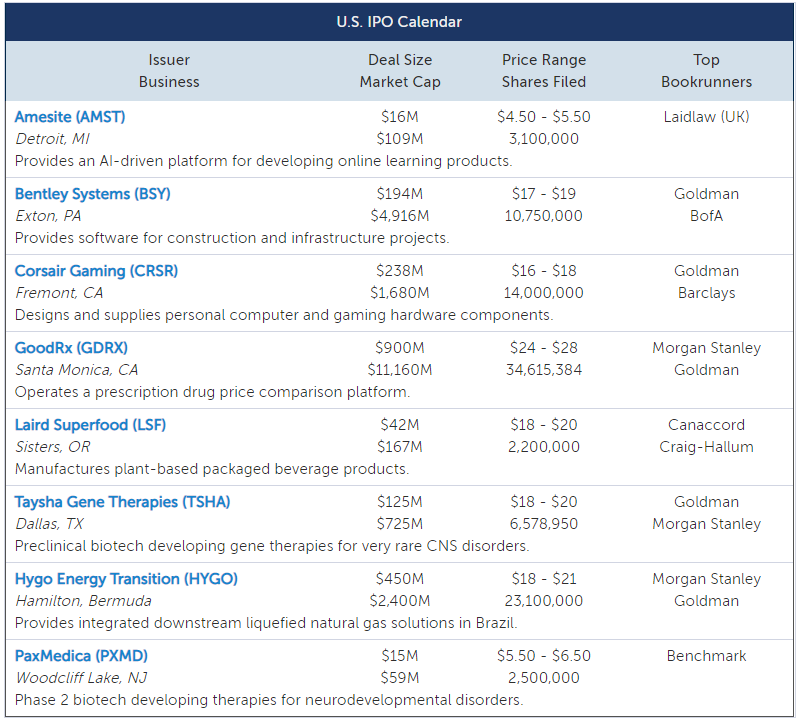
Task: Select Corsair deal size $238M
Action: (x=400, y=271)
